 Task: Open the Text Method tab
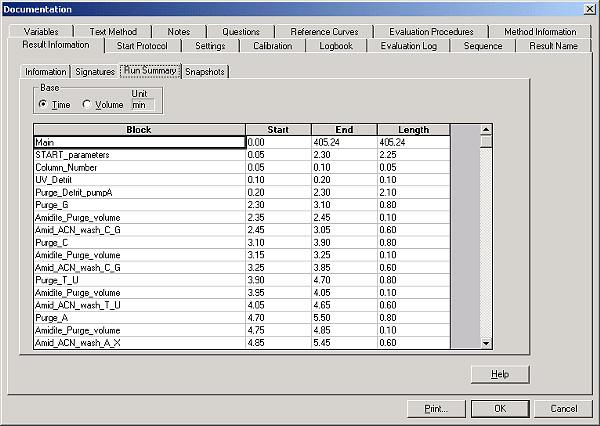click(x=113, y=32)
